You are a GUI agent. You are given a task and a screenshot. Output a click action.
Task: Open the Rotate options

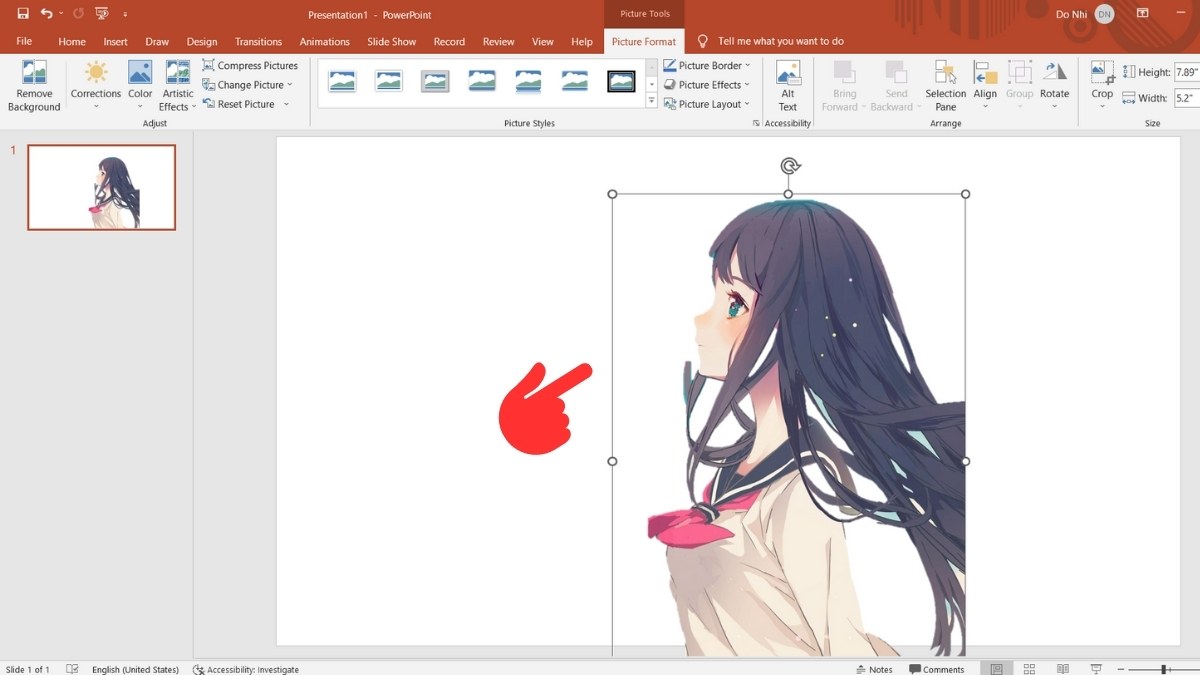(x=1054, y=86)
